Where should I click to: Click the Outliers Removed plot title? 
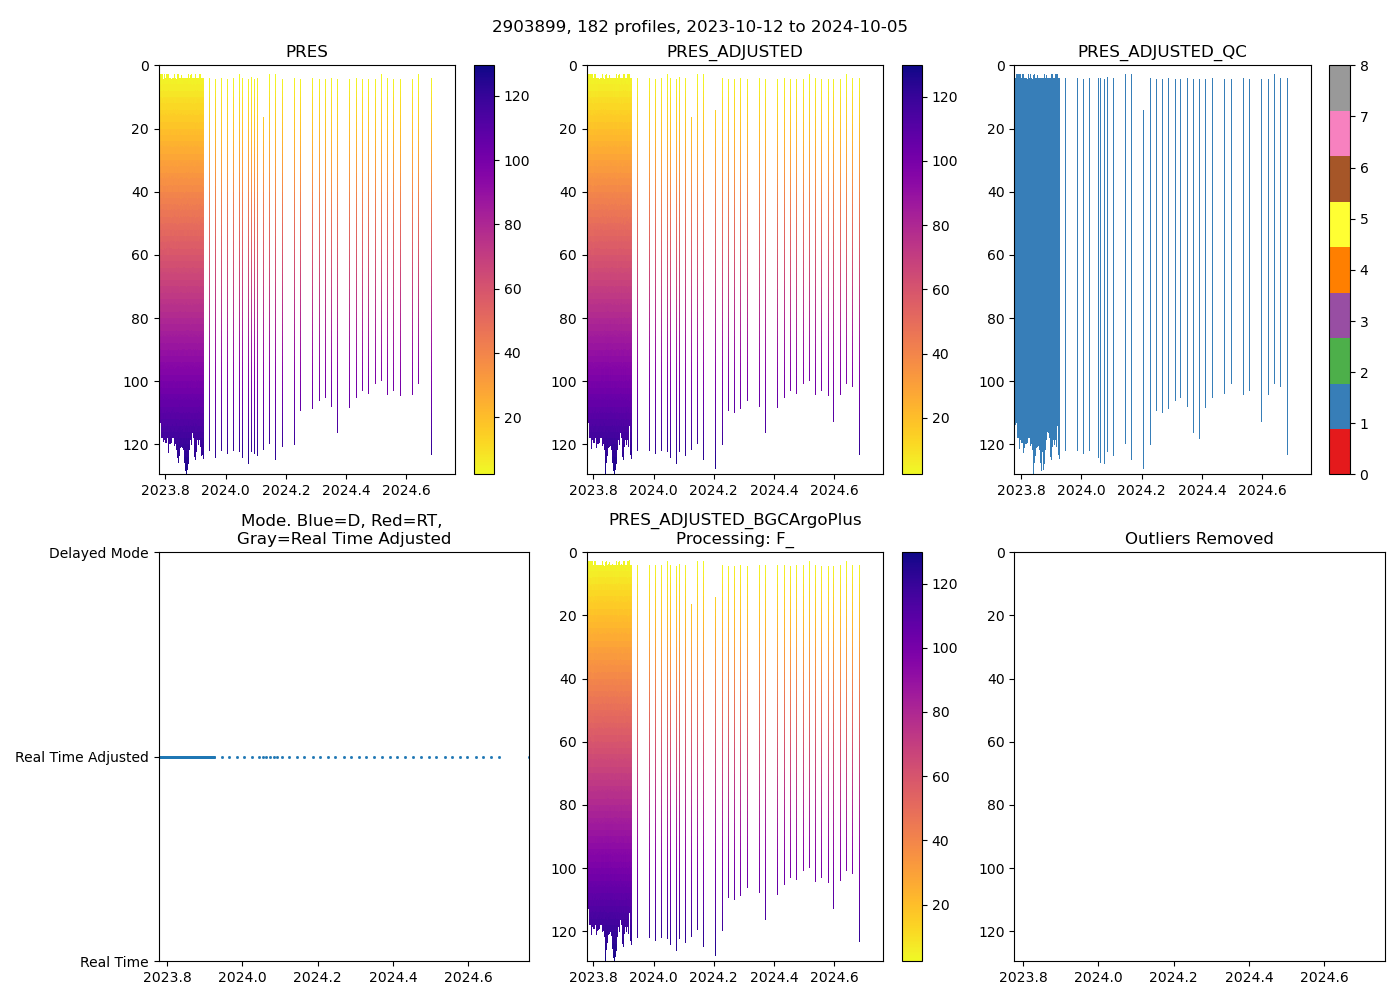pos(1199,539)
